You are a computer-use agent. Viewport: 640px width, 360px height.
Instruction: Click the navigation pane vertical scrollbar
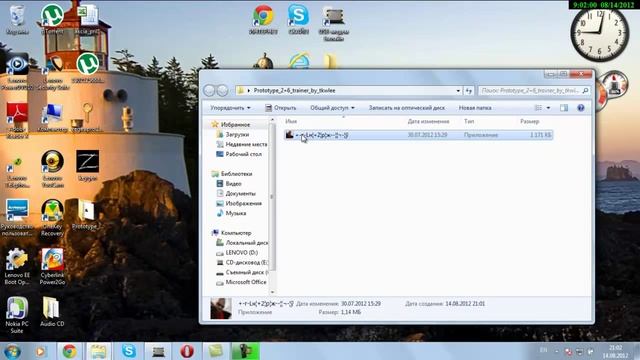272,196
